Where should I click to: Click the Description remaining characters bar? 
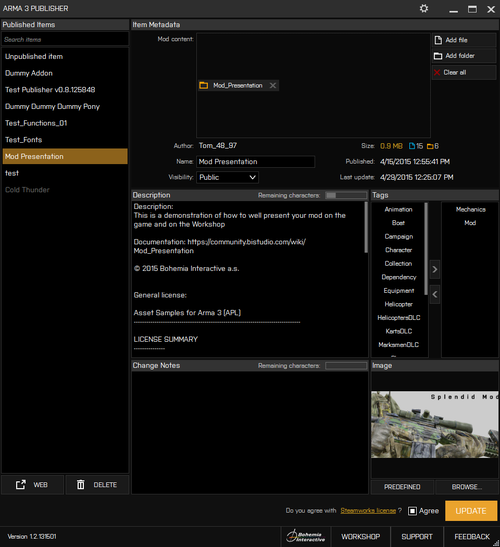pos(346,195)
